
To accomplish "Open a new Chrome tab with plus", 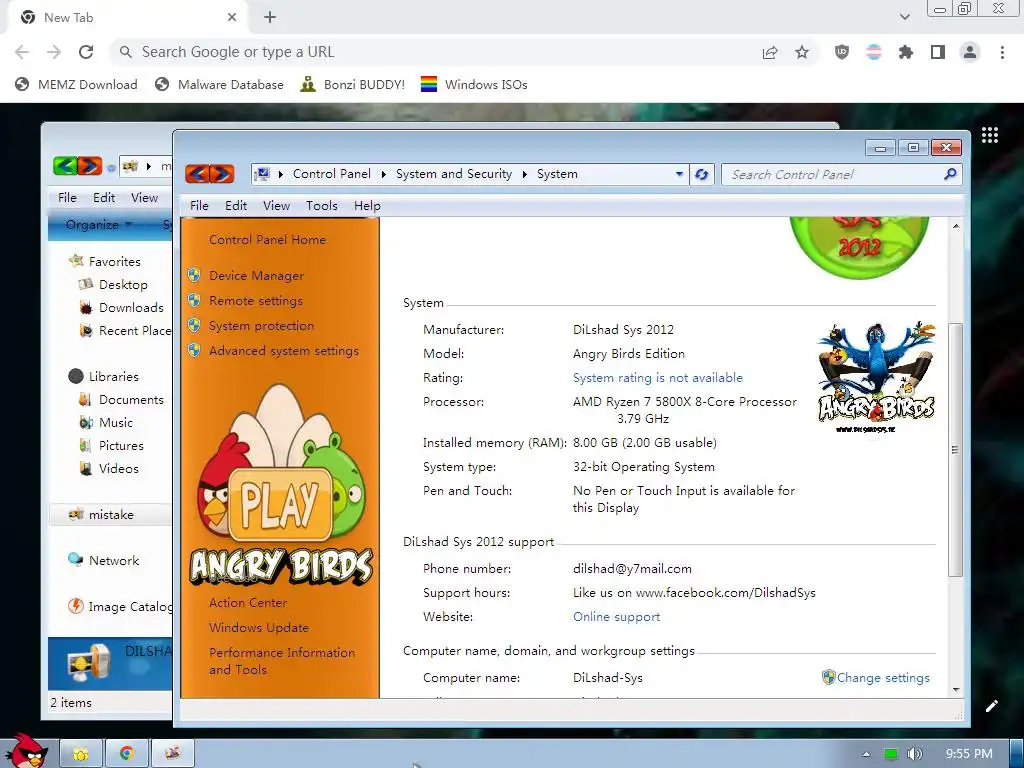I will tap(270, 18).
